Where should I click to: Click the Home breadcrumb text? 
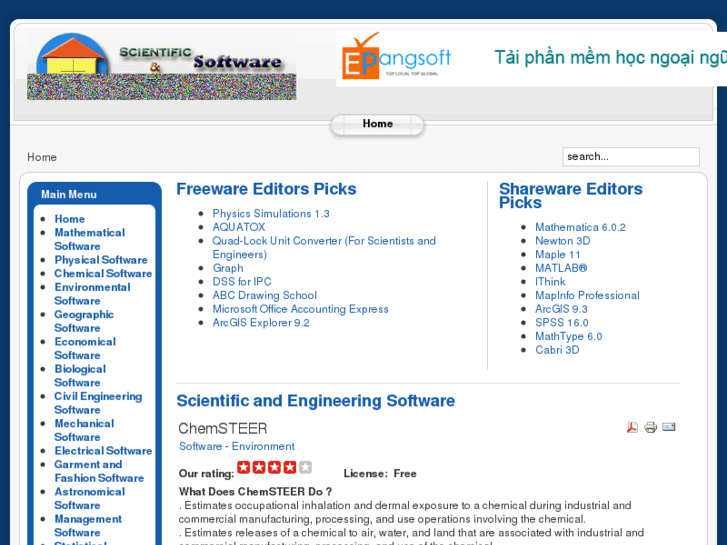[x=42, y=157]
